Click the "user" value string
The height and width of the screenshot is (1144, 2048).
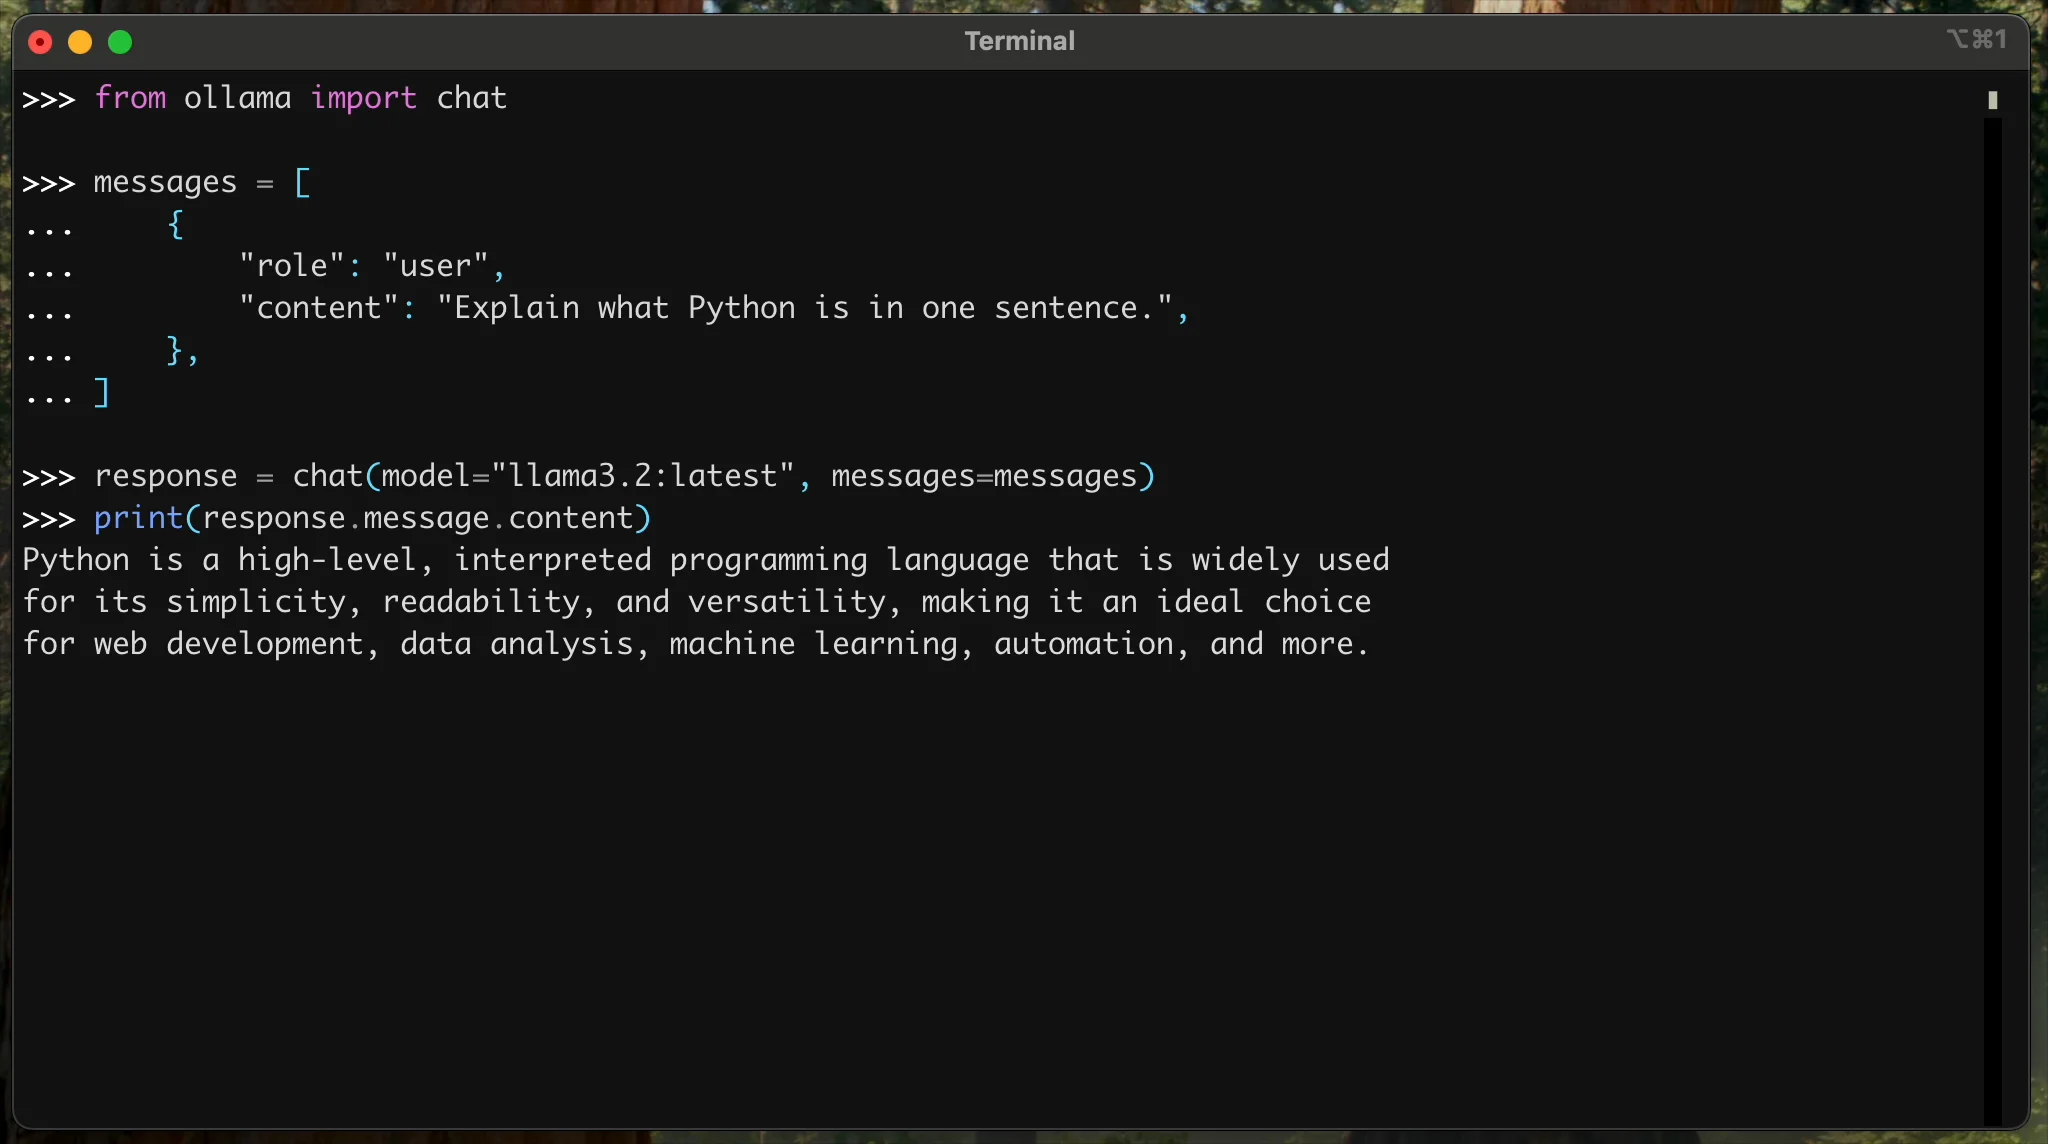tap(436, 266)
